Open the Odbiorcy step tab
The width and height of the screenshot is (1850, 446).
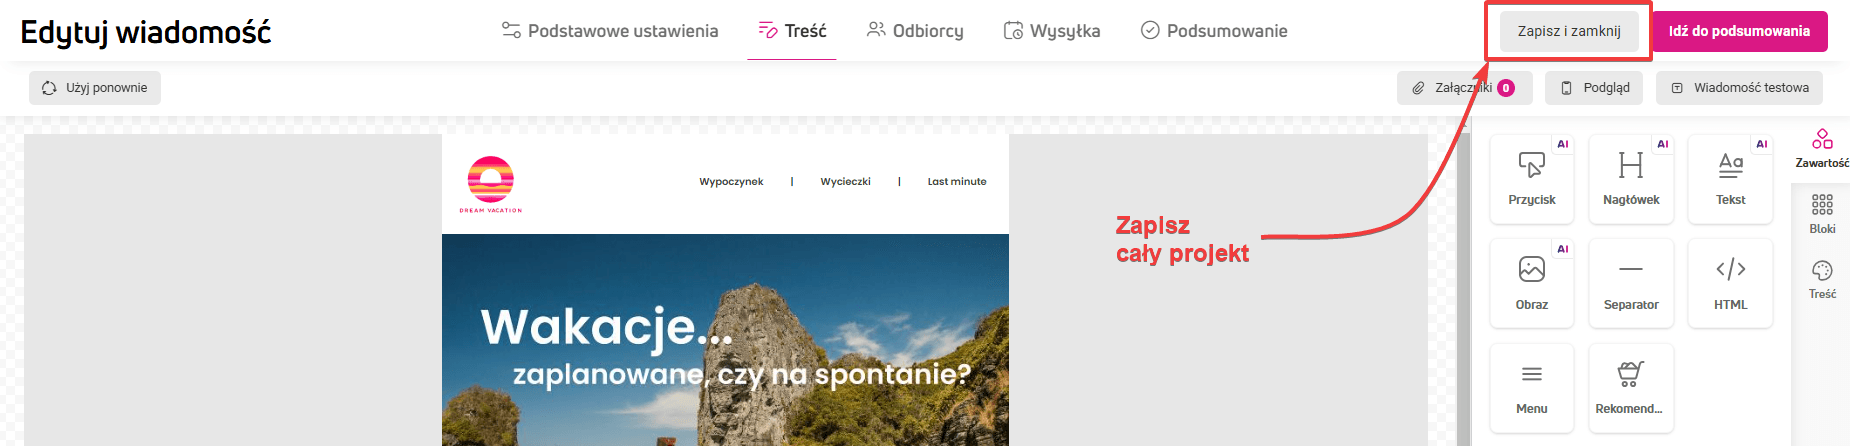coord(915,31)
